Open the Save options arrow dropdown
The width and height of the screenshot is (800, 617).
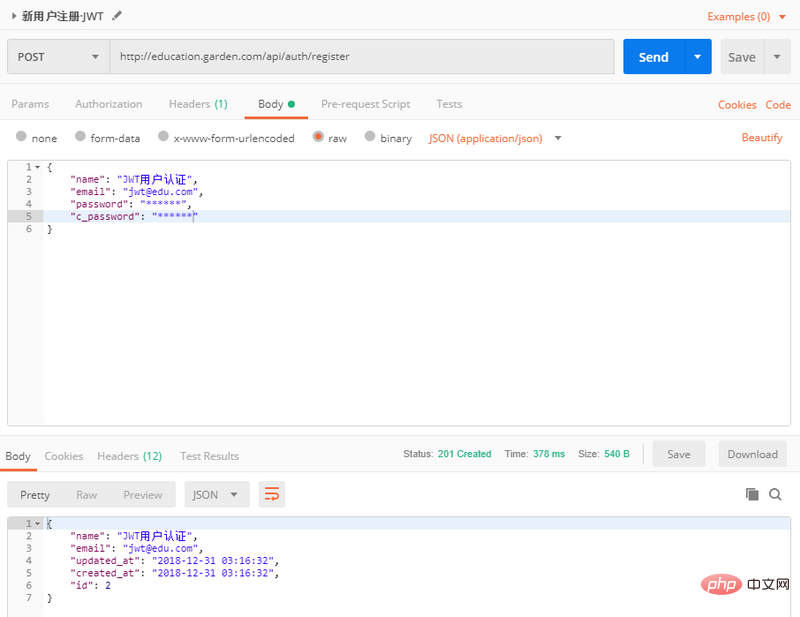pyautogui.click(x=777, y=57)
